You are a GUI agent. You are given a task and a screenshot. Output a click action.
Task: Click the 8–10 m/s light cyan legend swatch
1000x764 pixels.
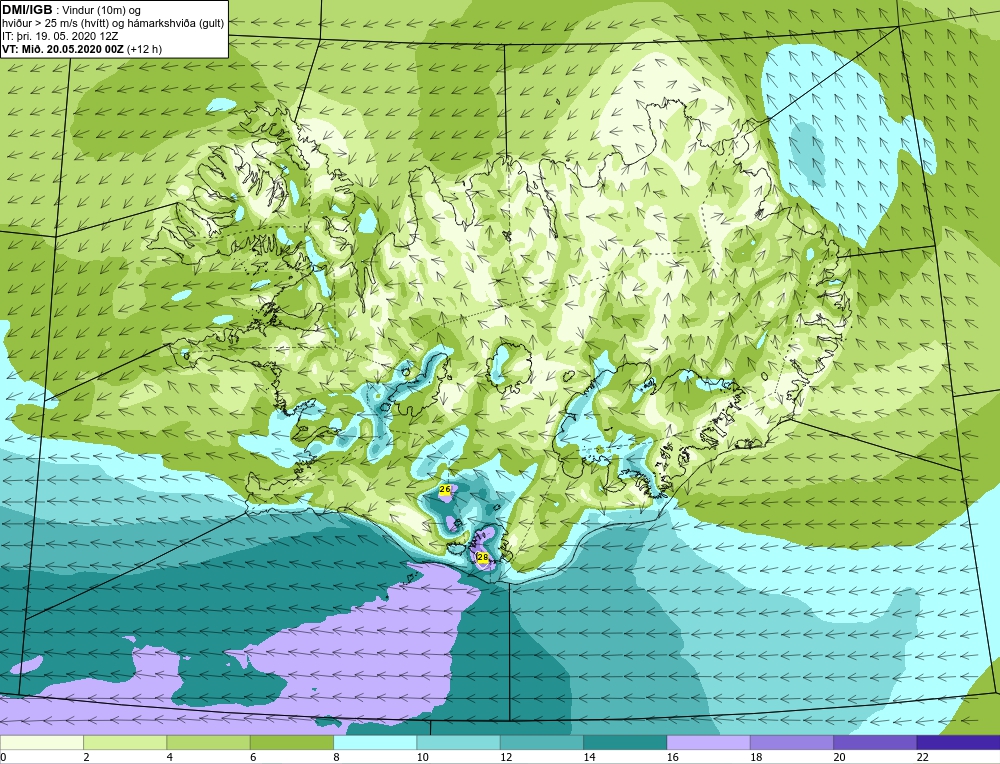tap(375, 743)
